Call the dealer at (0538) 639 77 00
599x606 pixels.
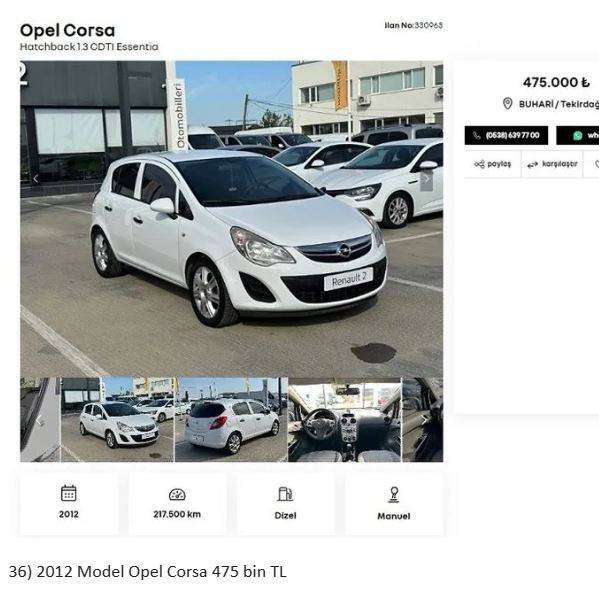point(506,136)
